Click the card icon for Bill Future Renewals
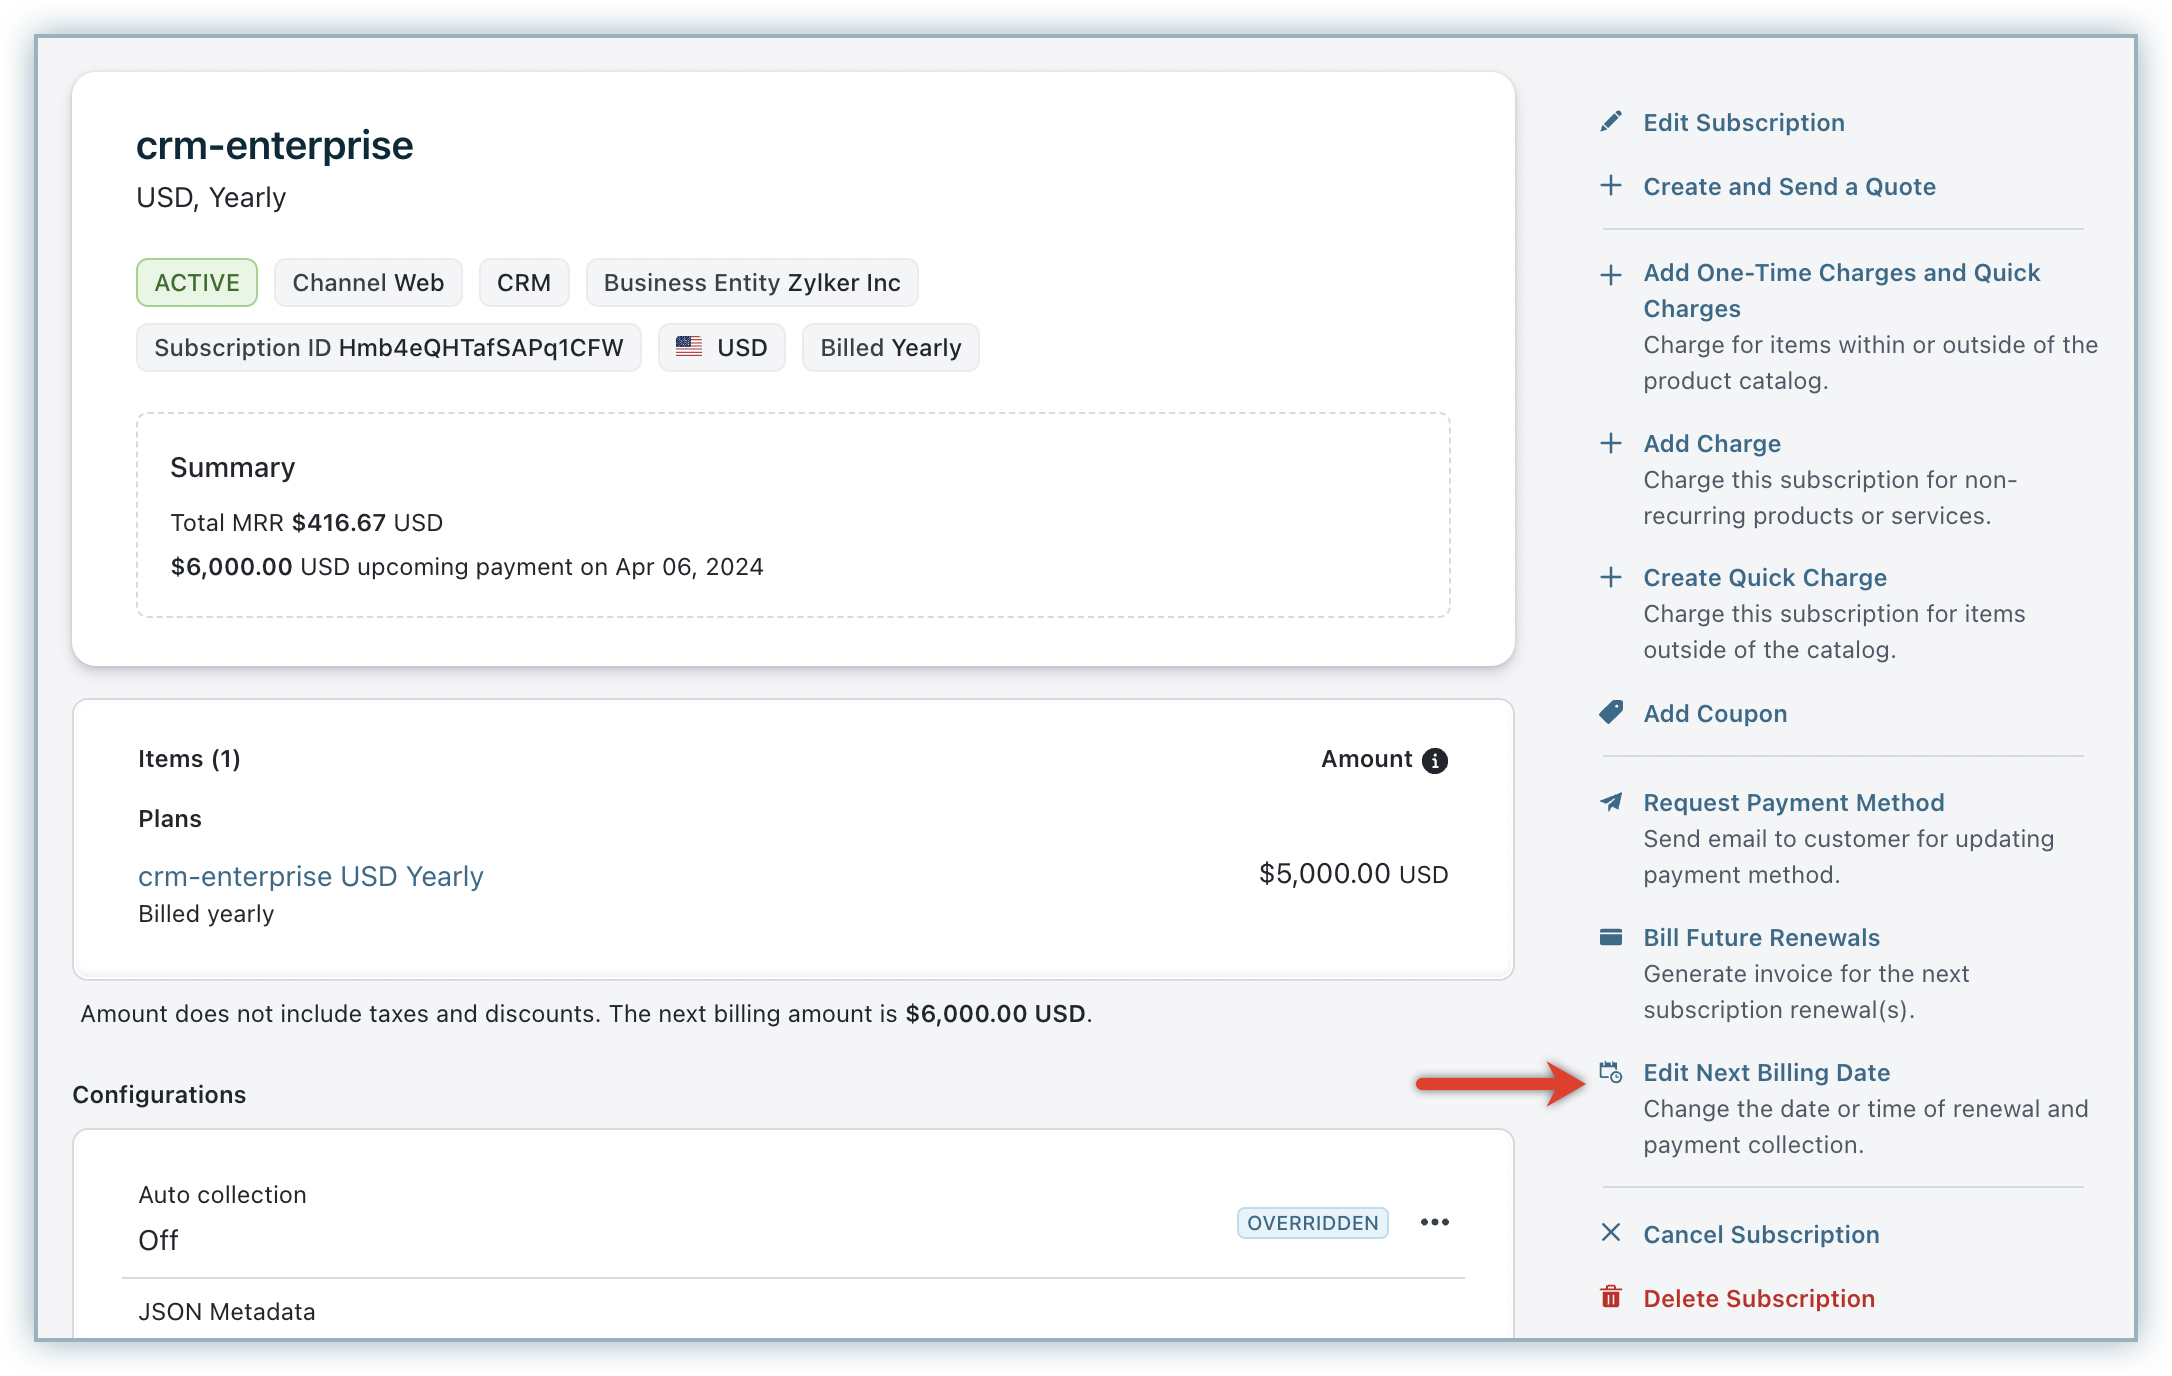Screen dimensions: 2172x1376 1610,937
